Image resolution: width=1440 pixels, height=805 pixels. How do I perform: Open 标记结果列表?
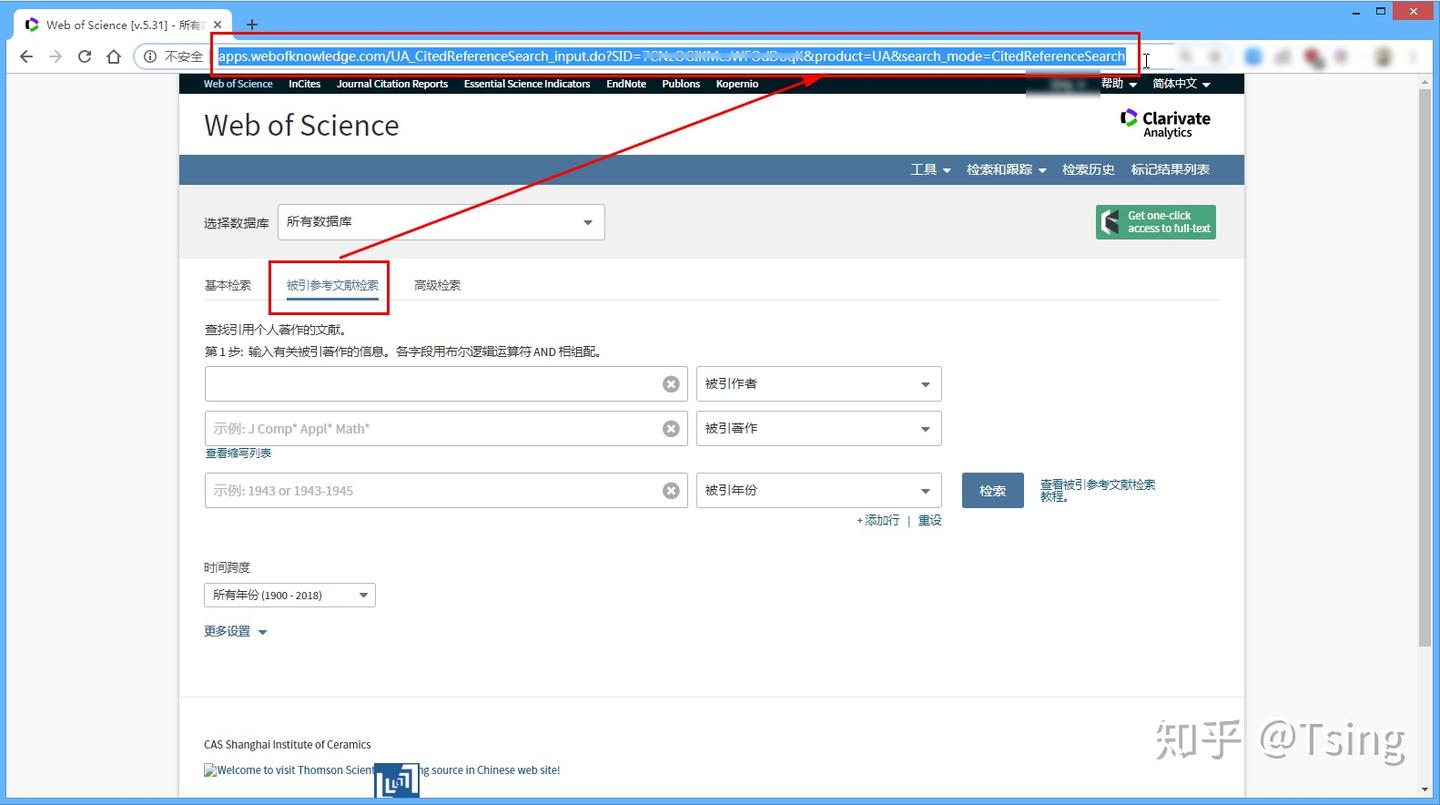[1170, 170]
